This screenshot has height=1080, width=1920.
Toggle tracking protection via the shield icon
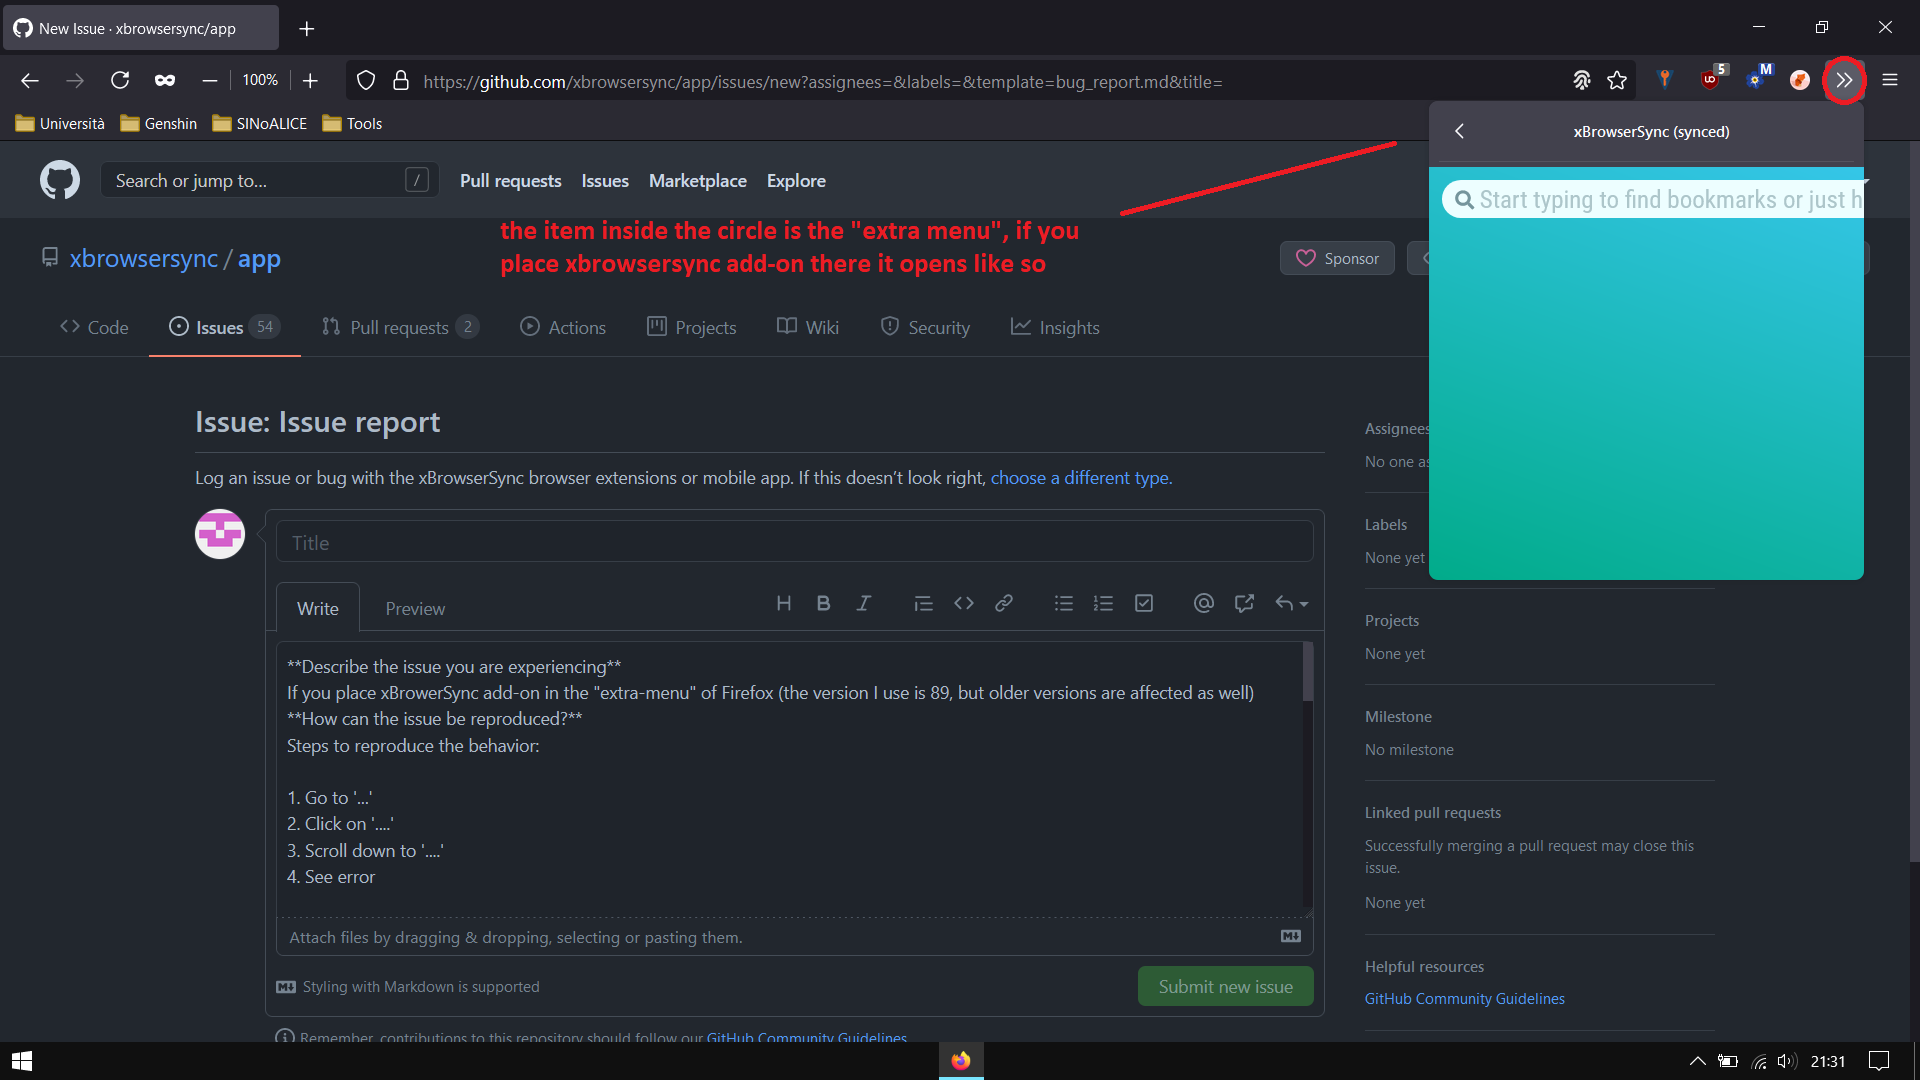click(x=365, y=80)
